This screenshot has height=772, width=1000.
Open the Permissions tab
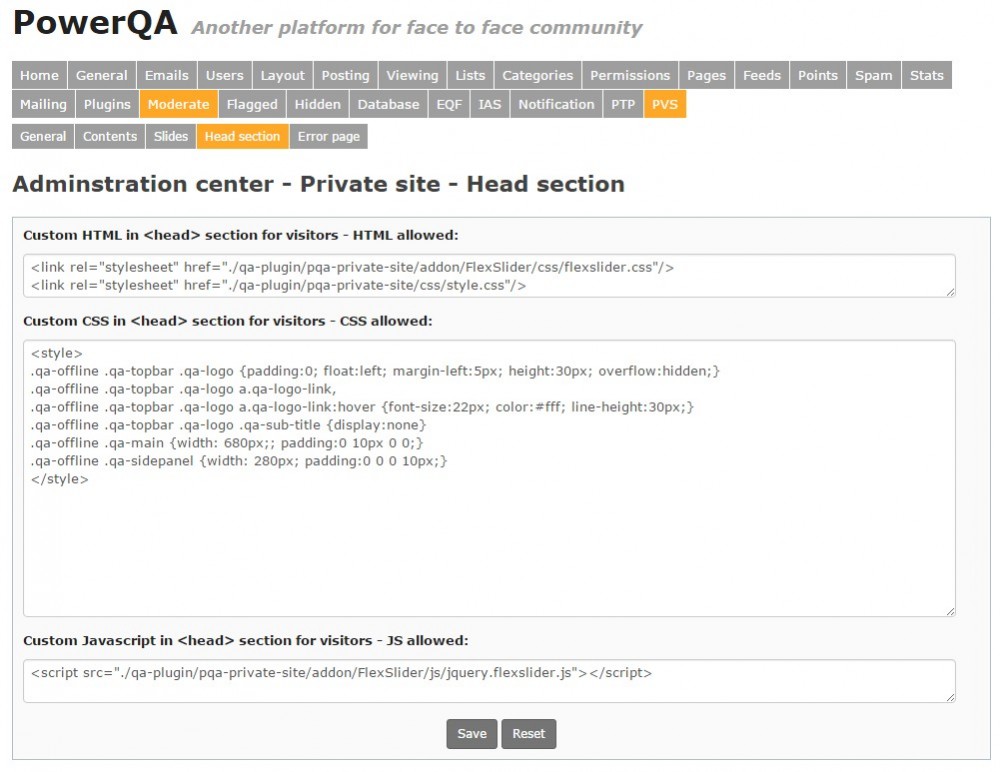point(630,75)
